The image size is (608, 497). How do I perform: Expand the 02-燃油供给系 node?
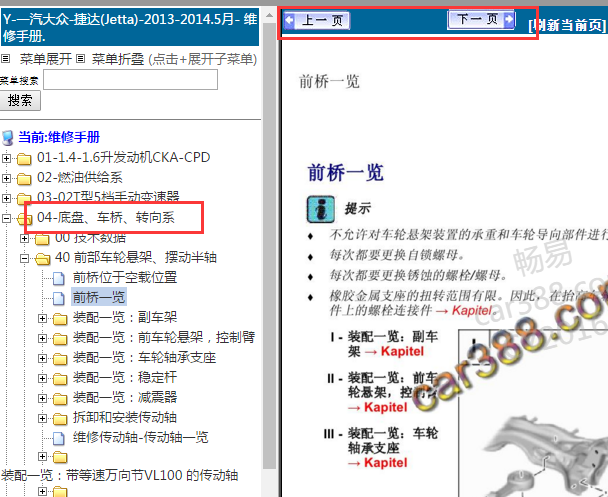click(x=6, y=178)
